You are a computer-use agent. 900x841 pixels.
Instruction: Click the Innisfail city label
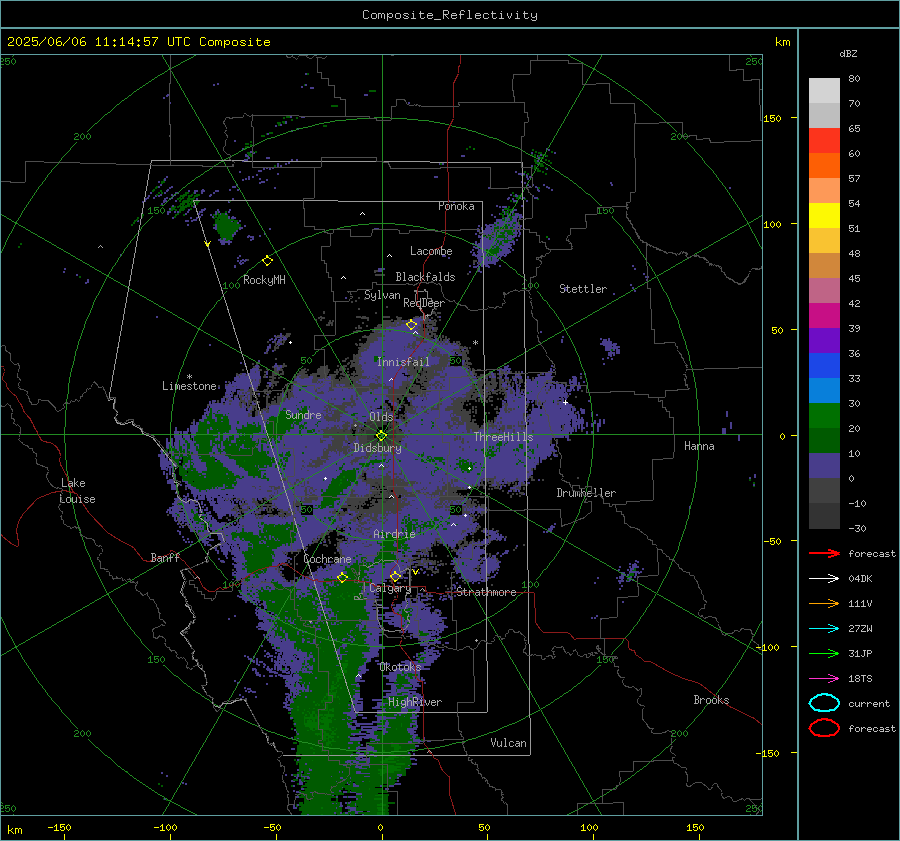coord(403,362)
